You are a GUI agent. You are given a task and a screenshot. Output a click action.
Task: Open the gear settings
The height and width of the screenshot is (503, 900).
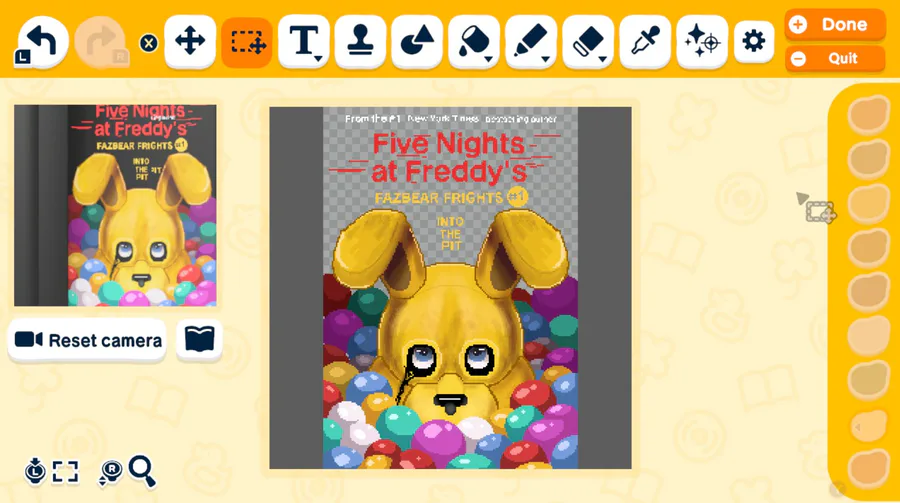coord(754,41)
